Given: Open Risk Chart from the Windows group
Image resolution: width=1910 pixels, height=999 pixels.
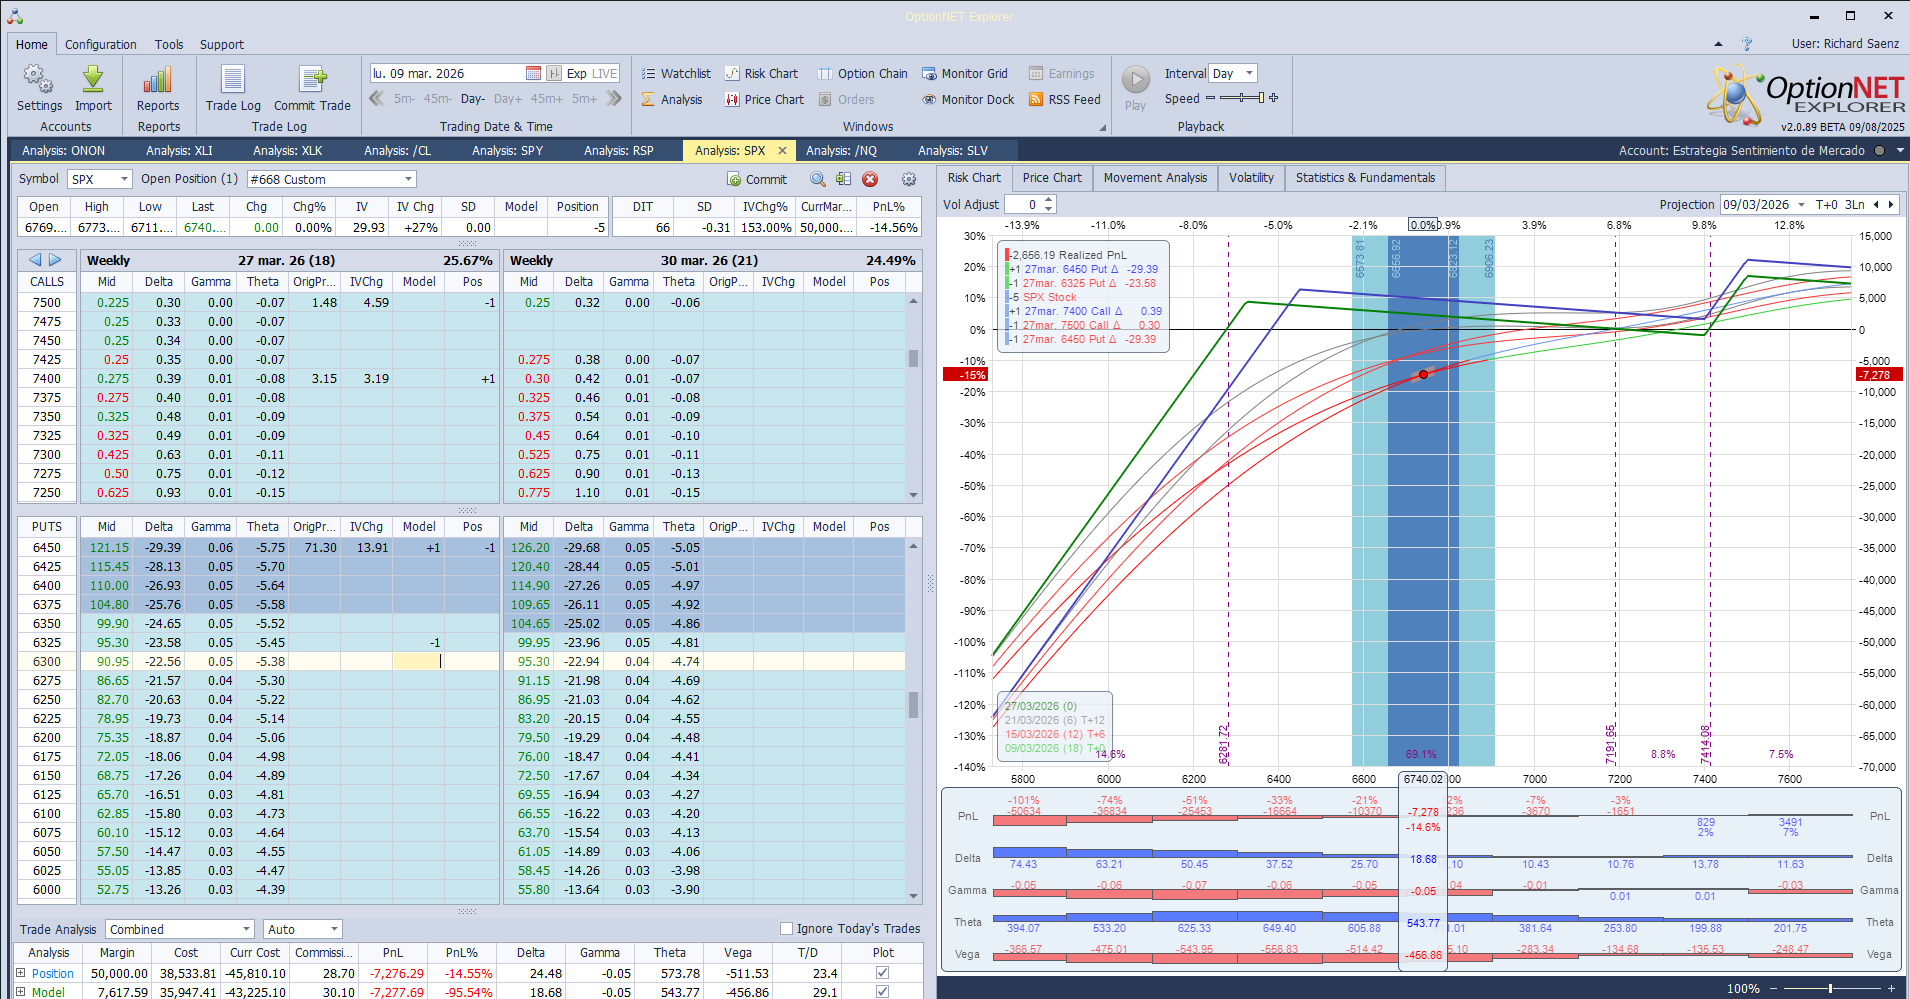Looking at the screenshot, I should (761, 73).
